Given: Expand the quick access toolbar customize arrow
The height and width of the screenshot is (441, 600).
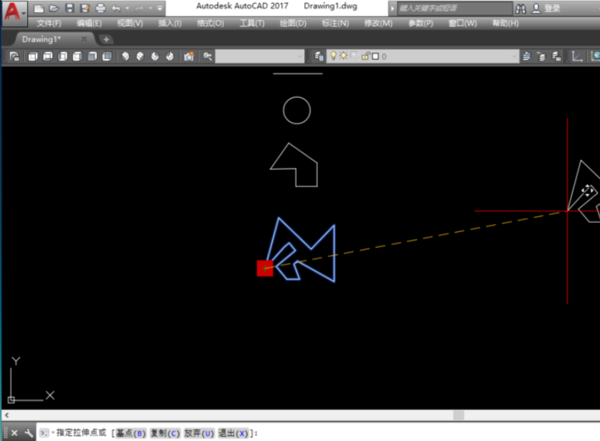Looking at the screenshot, I should [x=159, y=8].
